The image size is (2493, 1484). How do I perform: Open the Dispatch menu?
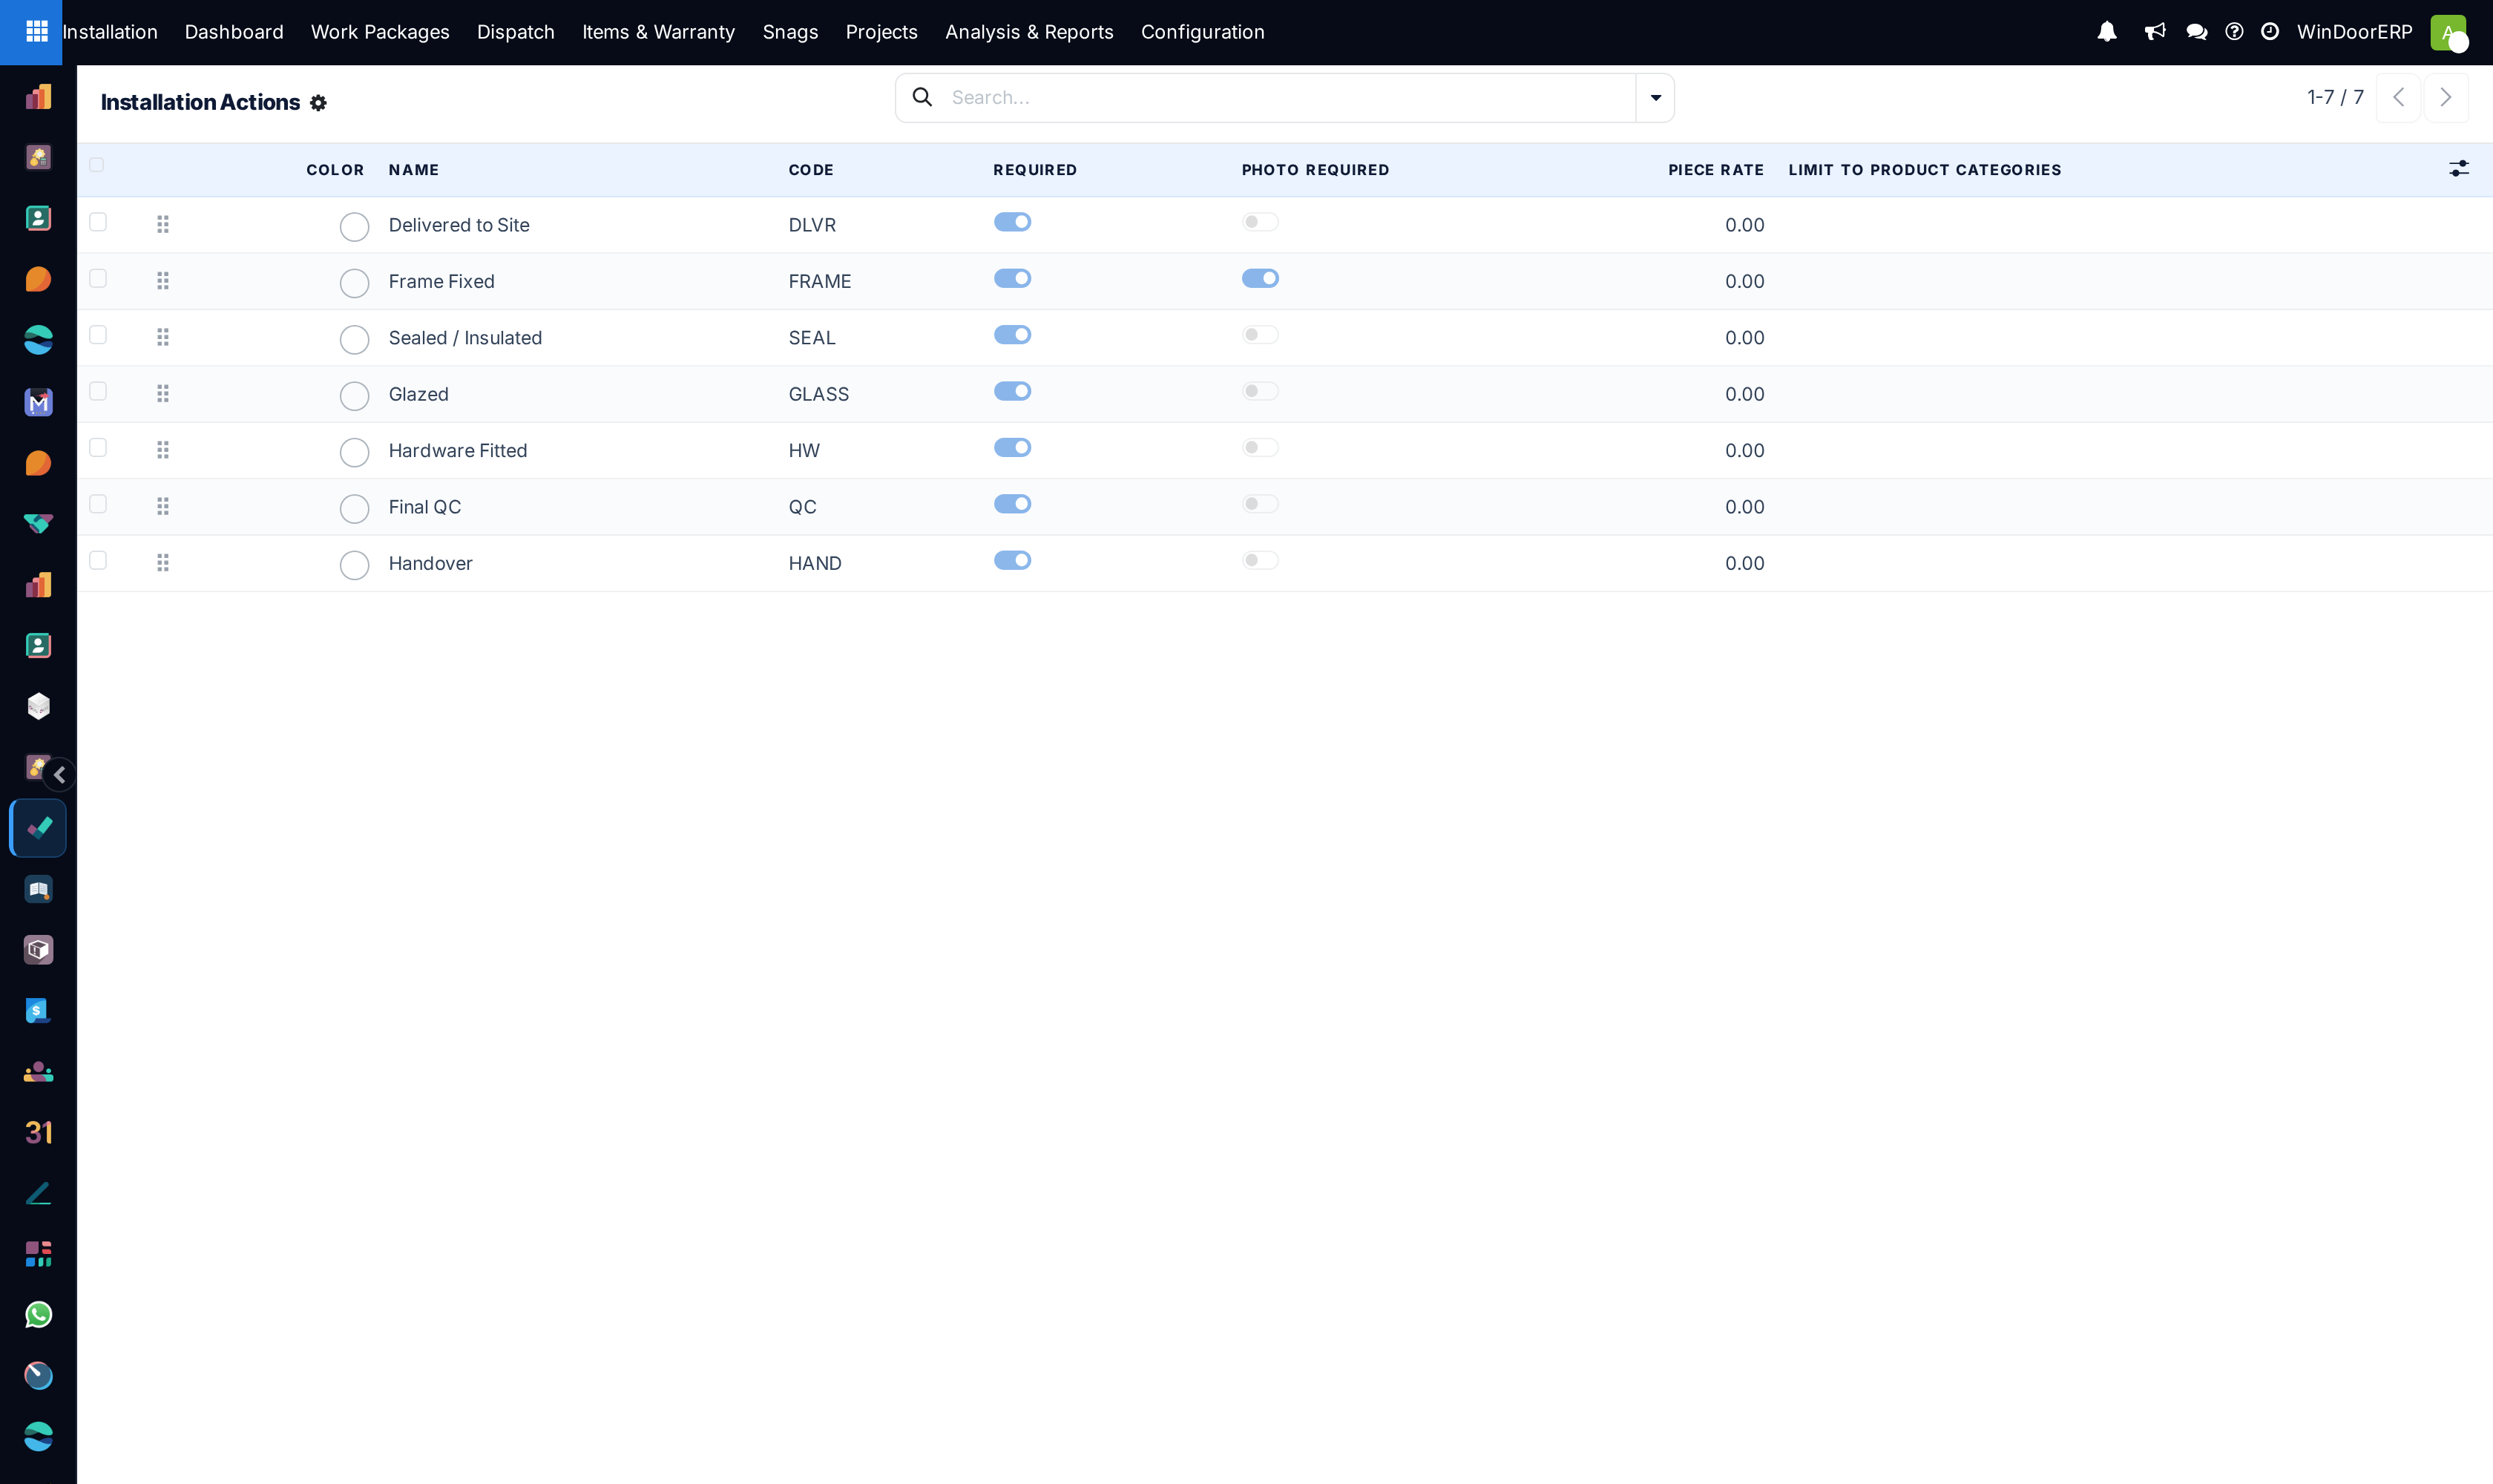pyautogui.click(x=516, y=32)
